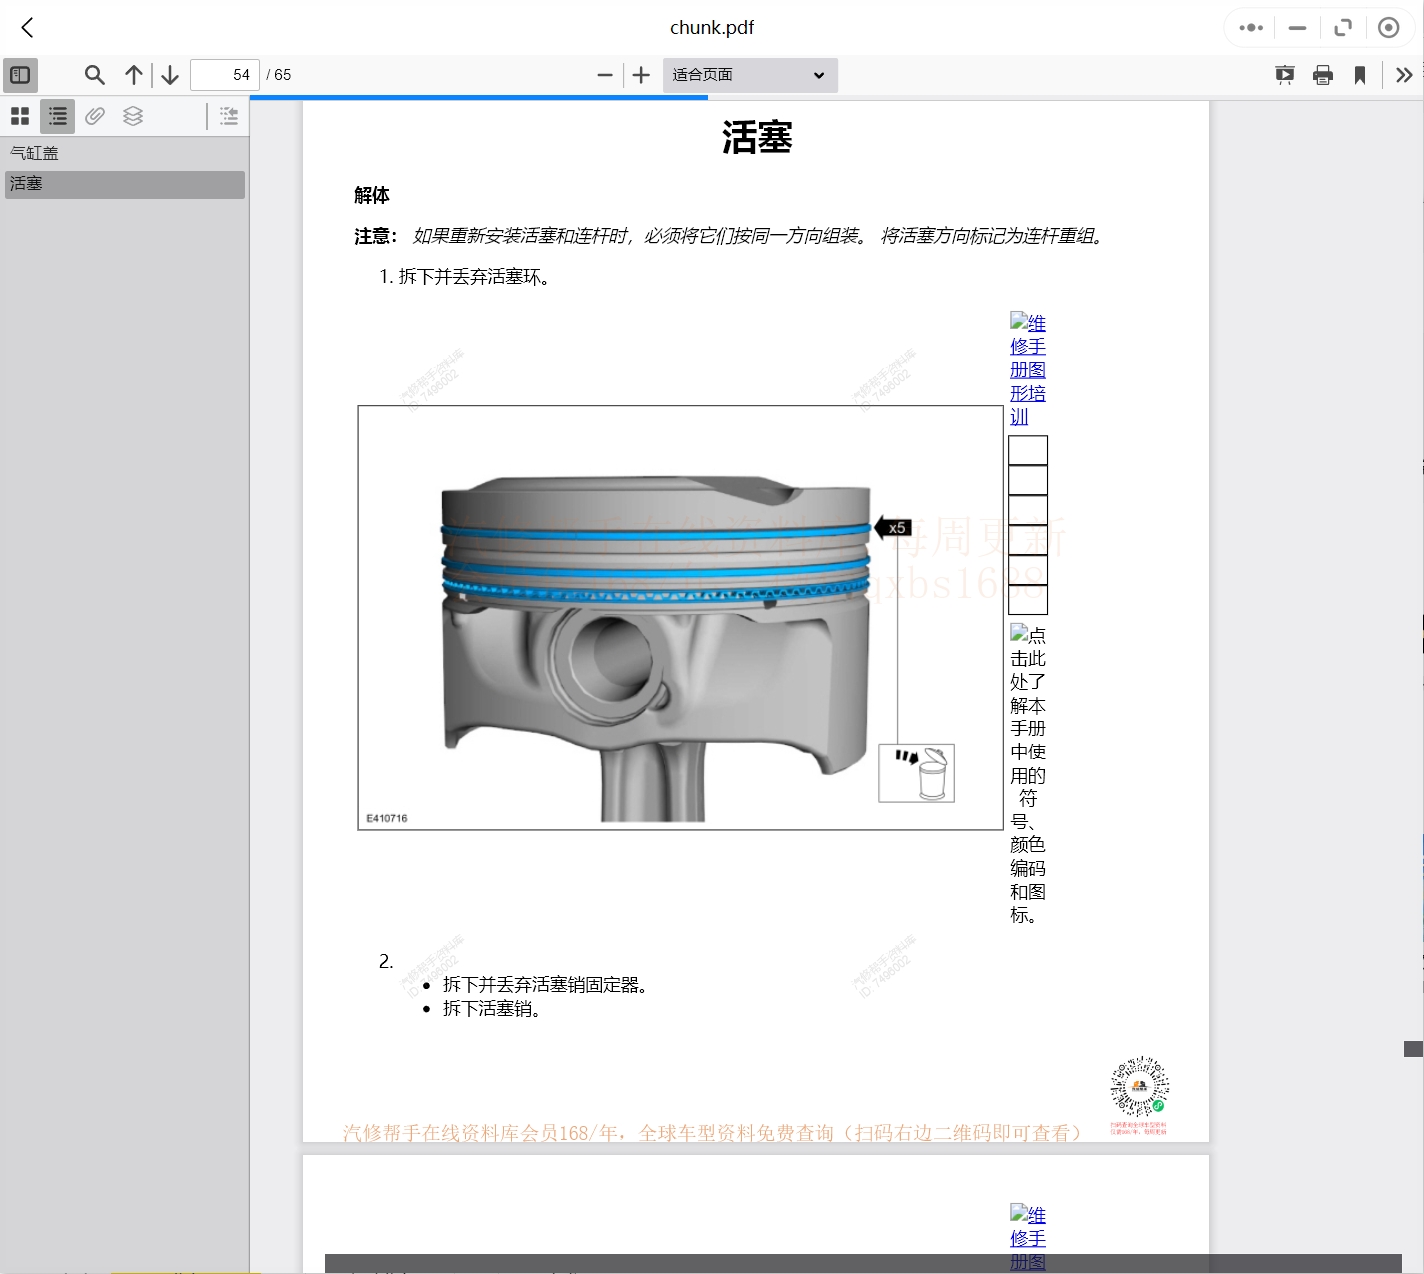
Task: Open the document search tool
Action: [x=95, y=75]
